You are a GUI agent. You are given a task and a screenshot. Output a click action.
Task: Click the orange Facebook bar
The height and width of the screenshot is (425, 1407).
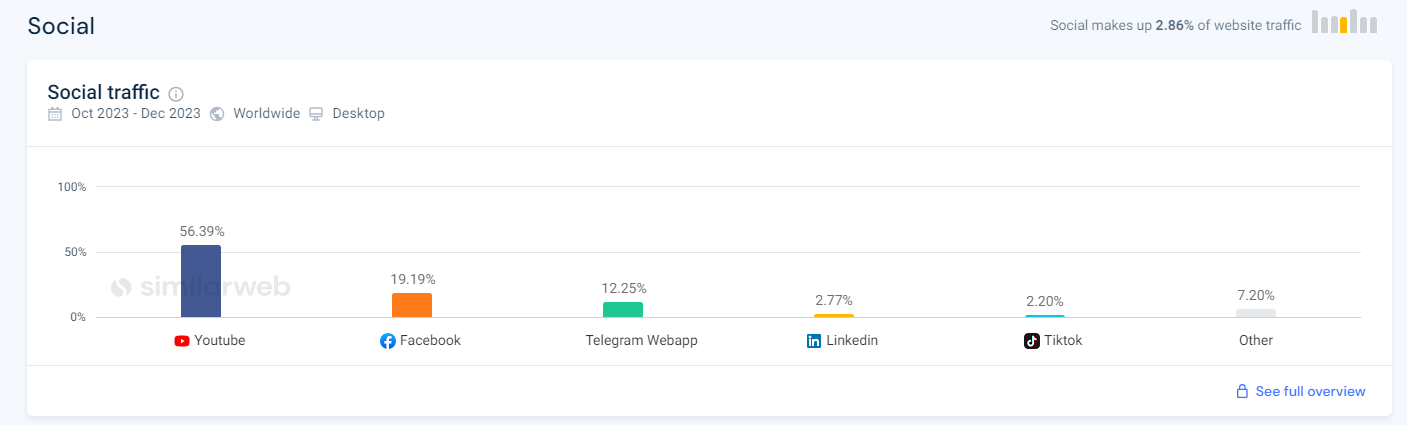(x=412, y=305)
